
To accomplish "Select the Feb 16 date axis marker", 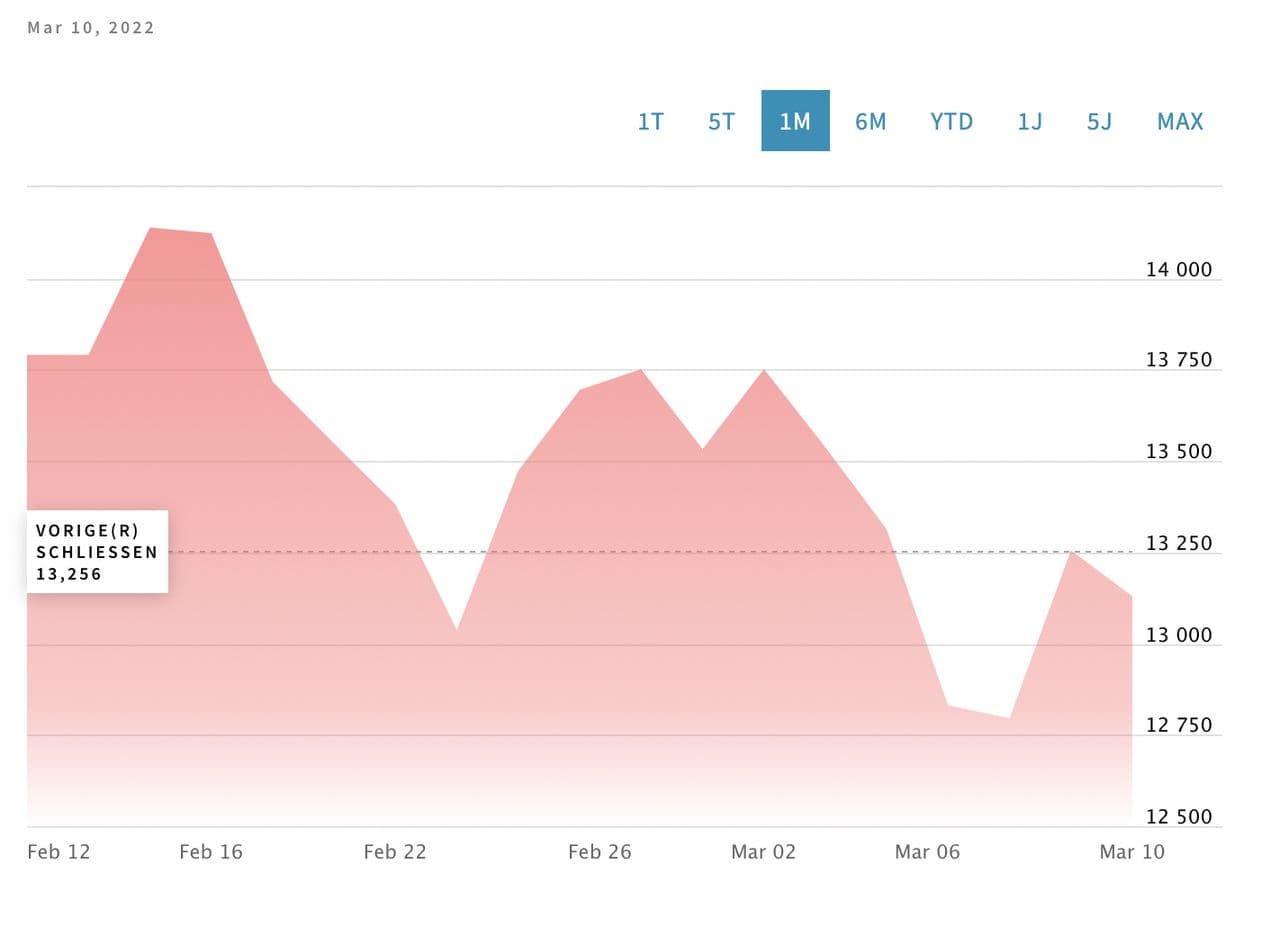I will click(x=211, y=852).
